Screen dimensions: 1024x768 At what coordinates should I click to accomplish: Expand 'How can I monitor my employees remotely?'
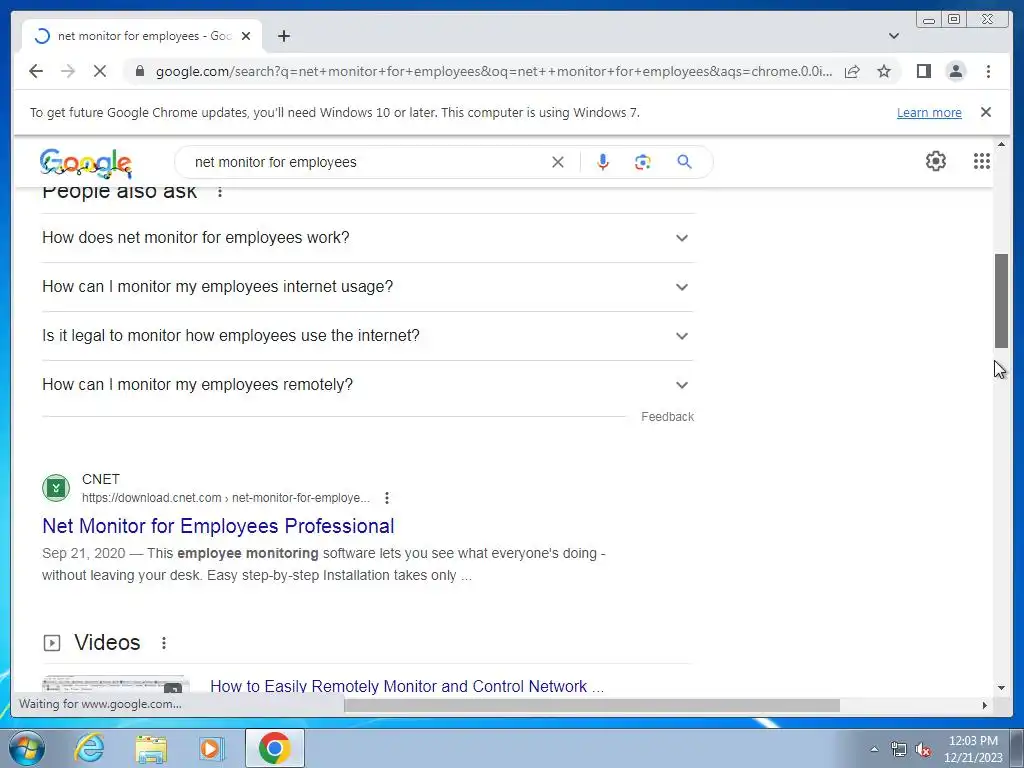tap(368, 385)
